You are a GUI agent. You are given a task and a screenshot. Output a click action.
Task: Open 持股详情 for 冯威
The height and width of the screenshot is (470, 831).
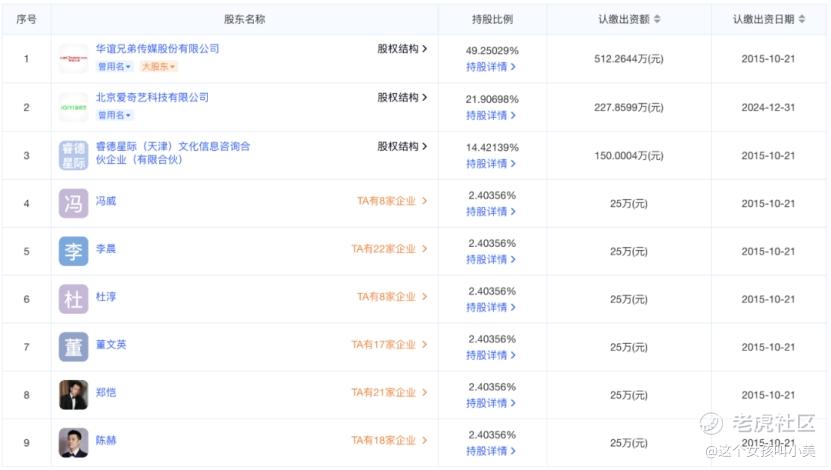point(491,212)
